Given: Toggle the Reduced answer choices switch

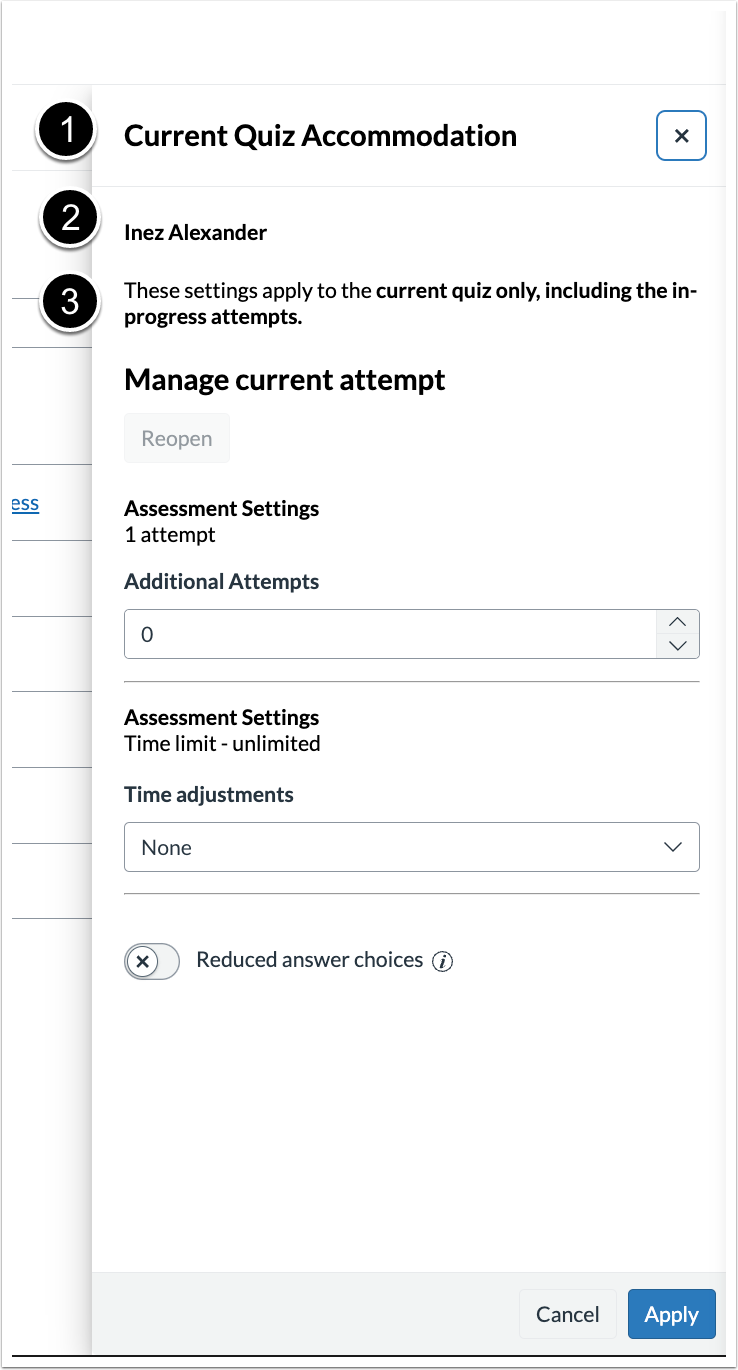Looking at the screenshot, I should tap(152, 961).
